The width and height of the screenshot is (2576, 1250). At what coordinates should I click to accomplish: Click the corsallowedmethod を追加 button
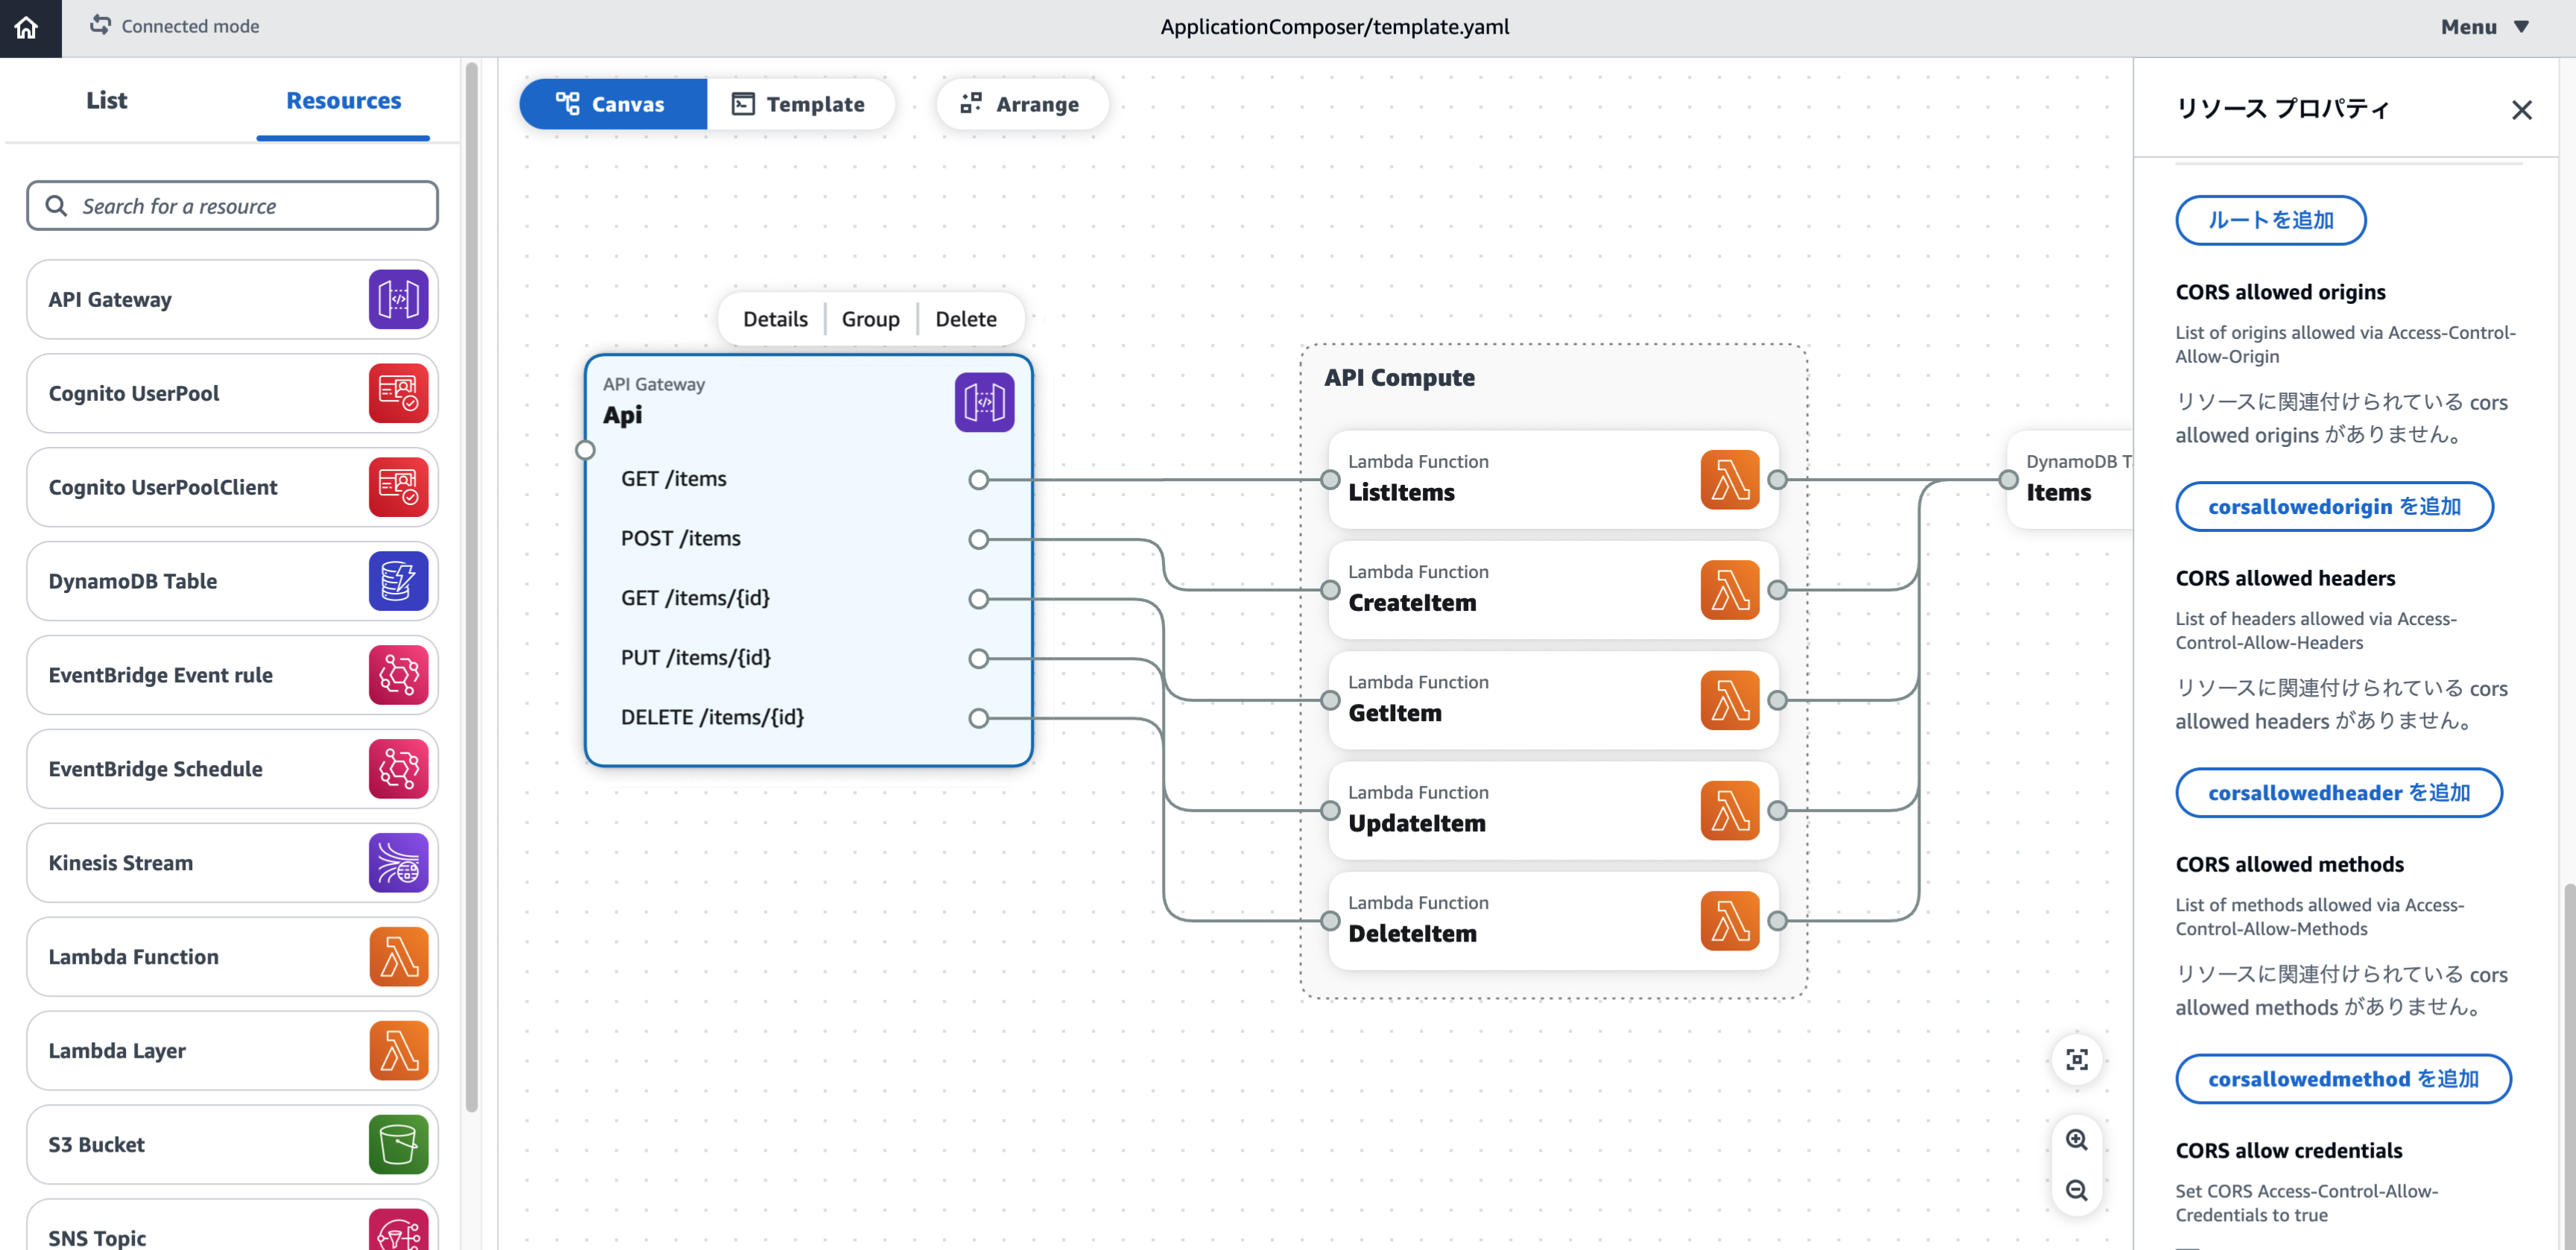(2343, 1079)
